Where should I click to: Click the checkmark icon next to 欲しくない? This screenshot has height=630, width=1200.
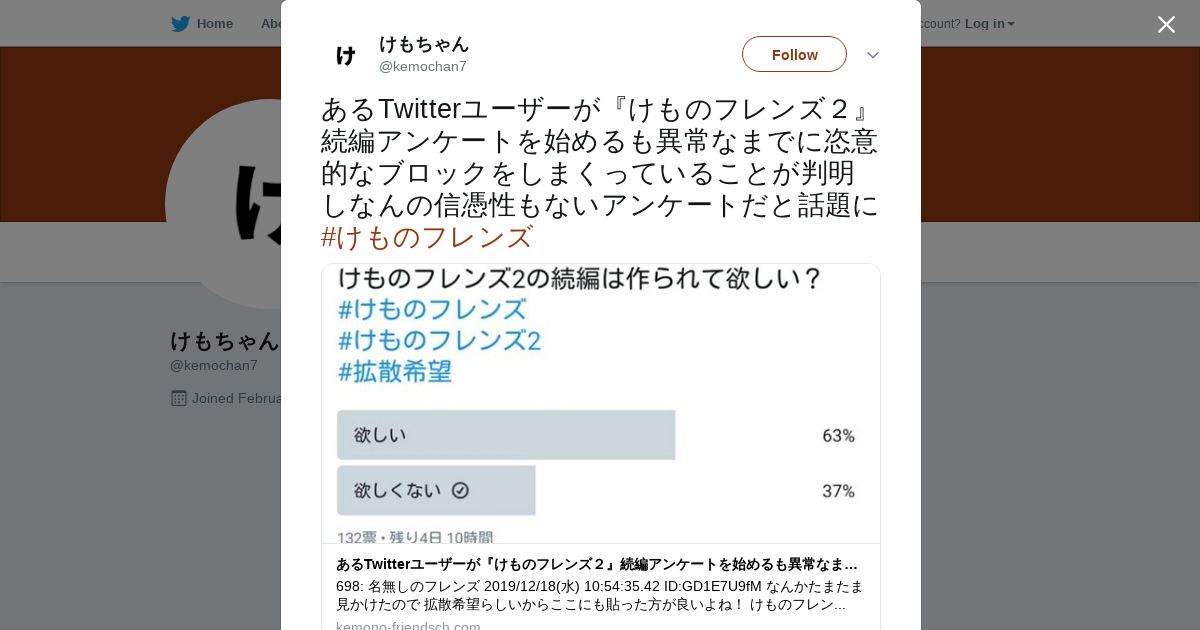[460, 490]
